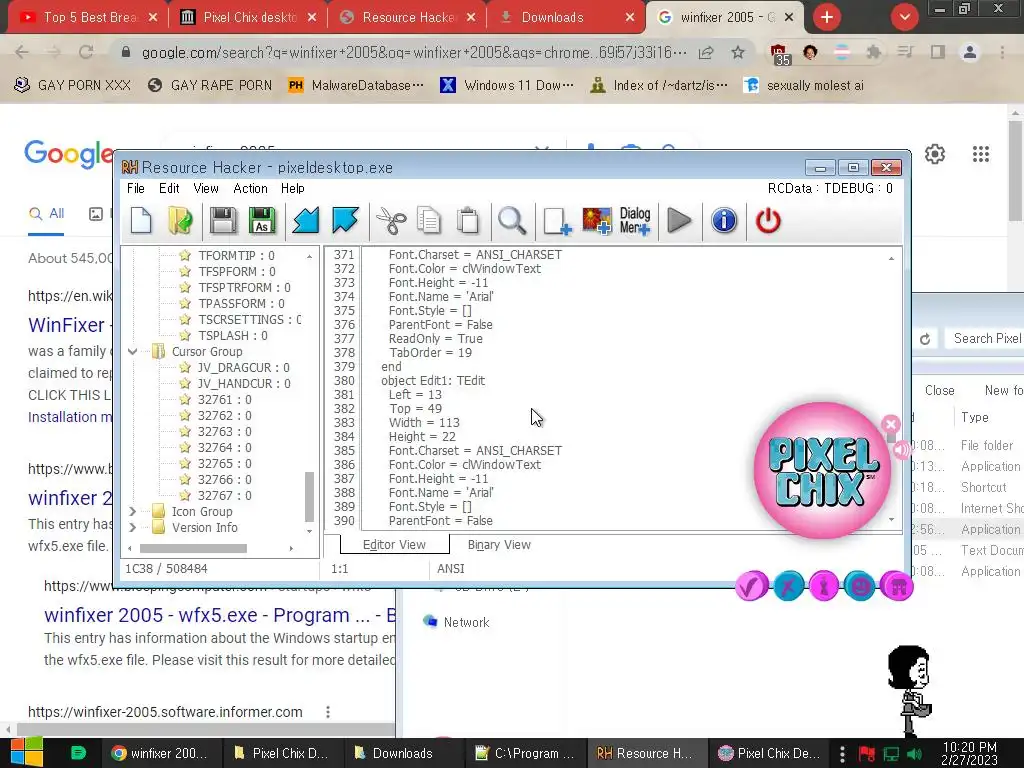Paste with the clipboard icon
This screenshot has height=768, width=1024.
(x=468, y=221)
